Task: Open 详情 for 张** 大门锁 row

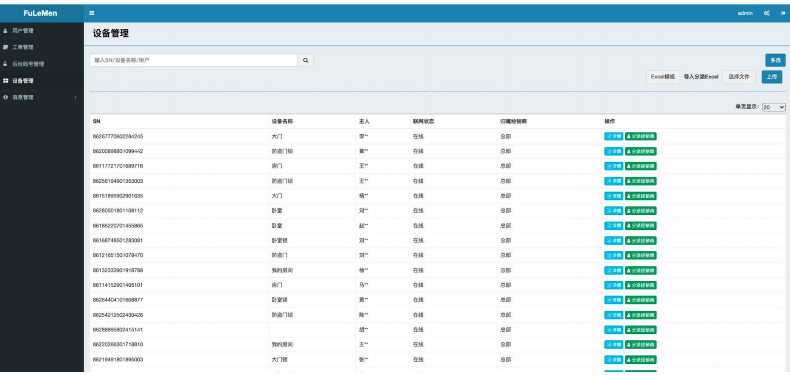Action: pos(613,359)
